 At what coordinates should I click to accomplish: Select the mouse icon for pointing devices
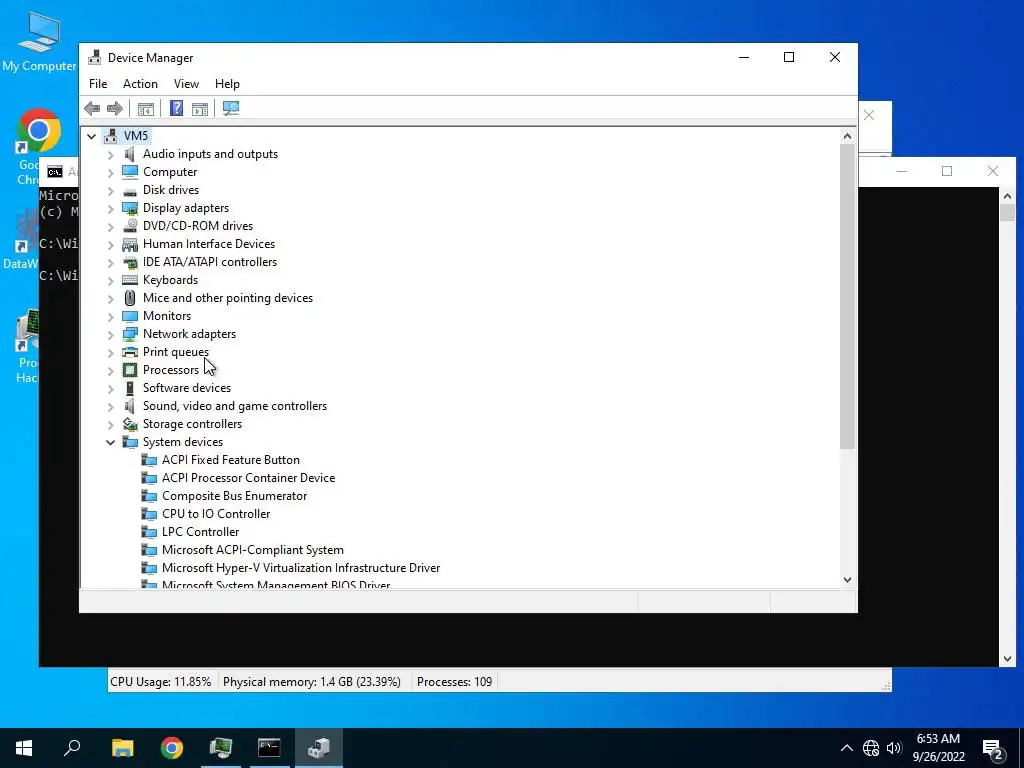(x=130, y=298)
